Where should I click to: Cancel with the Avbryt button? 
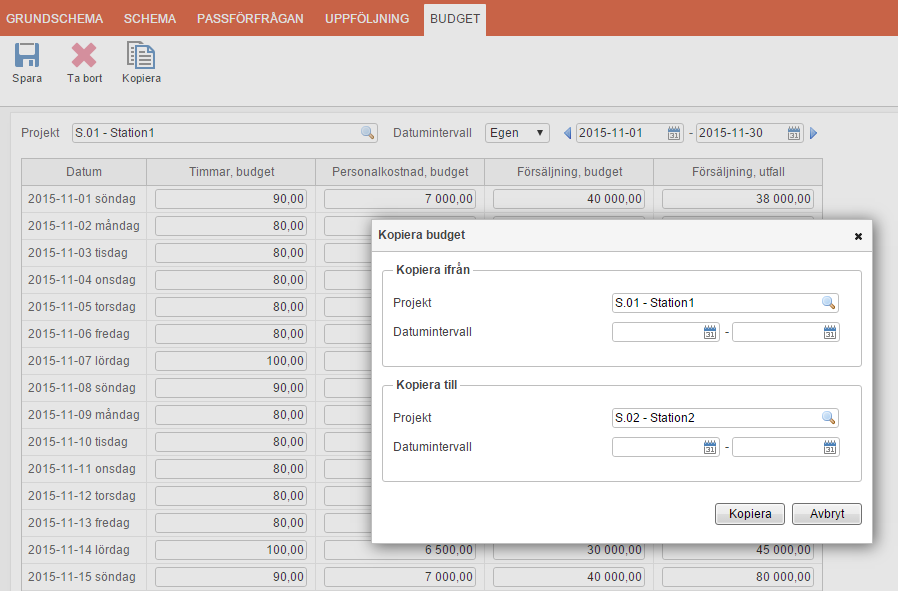[x=826, y=514]
